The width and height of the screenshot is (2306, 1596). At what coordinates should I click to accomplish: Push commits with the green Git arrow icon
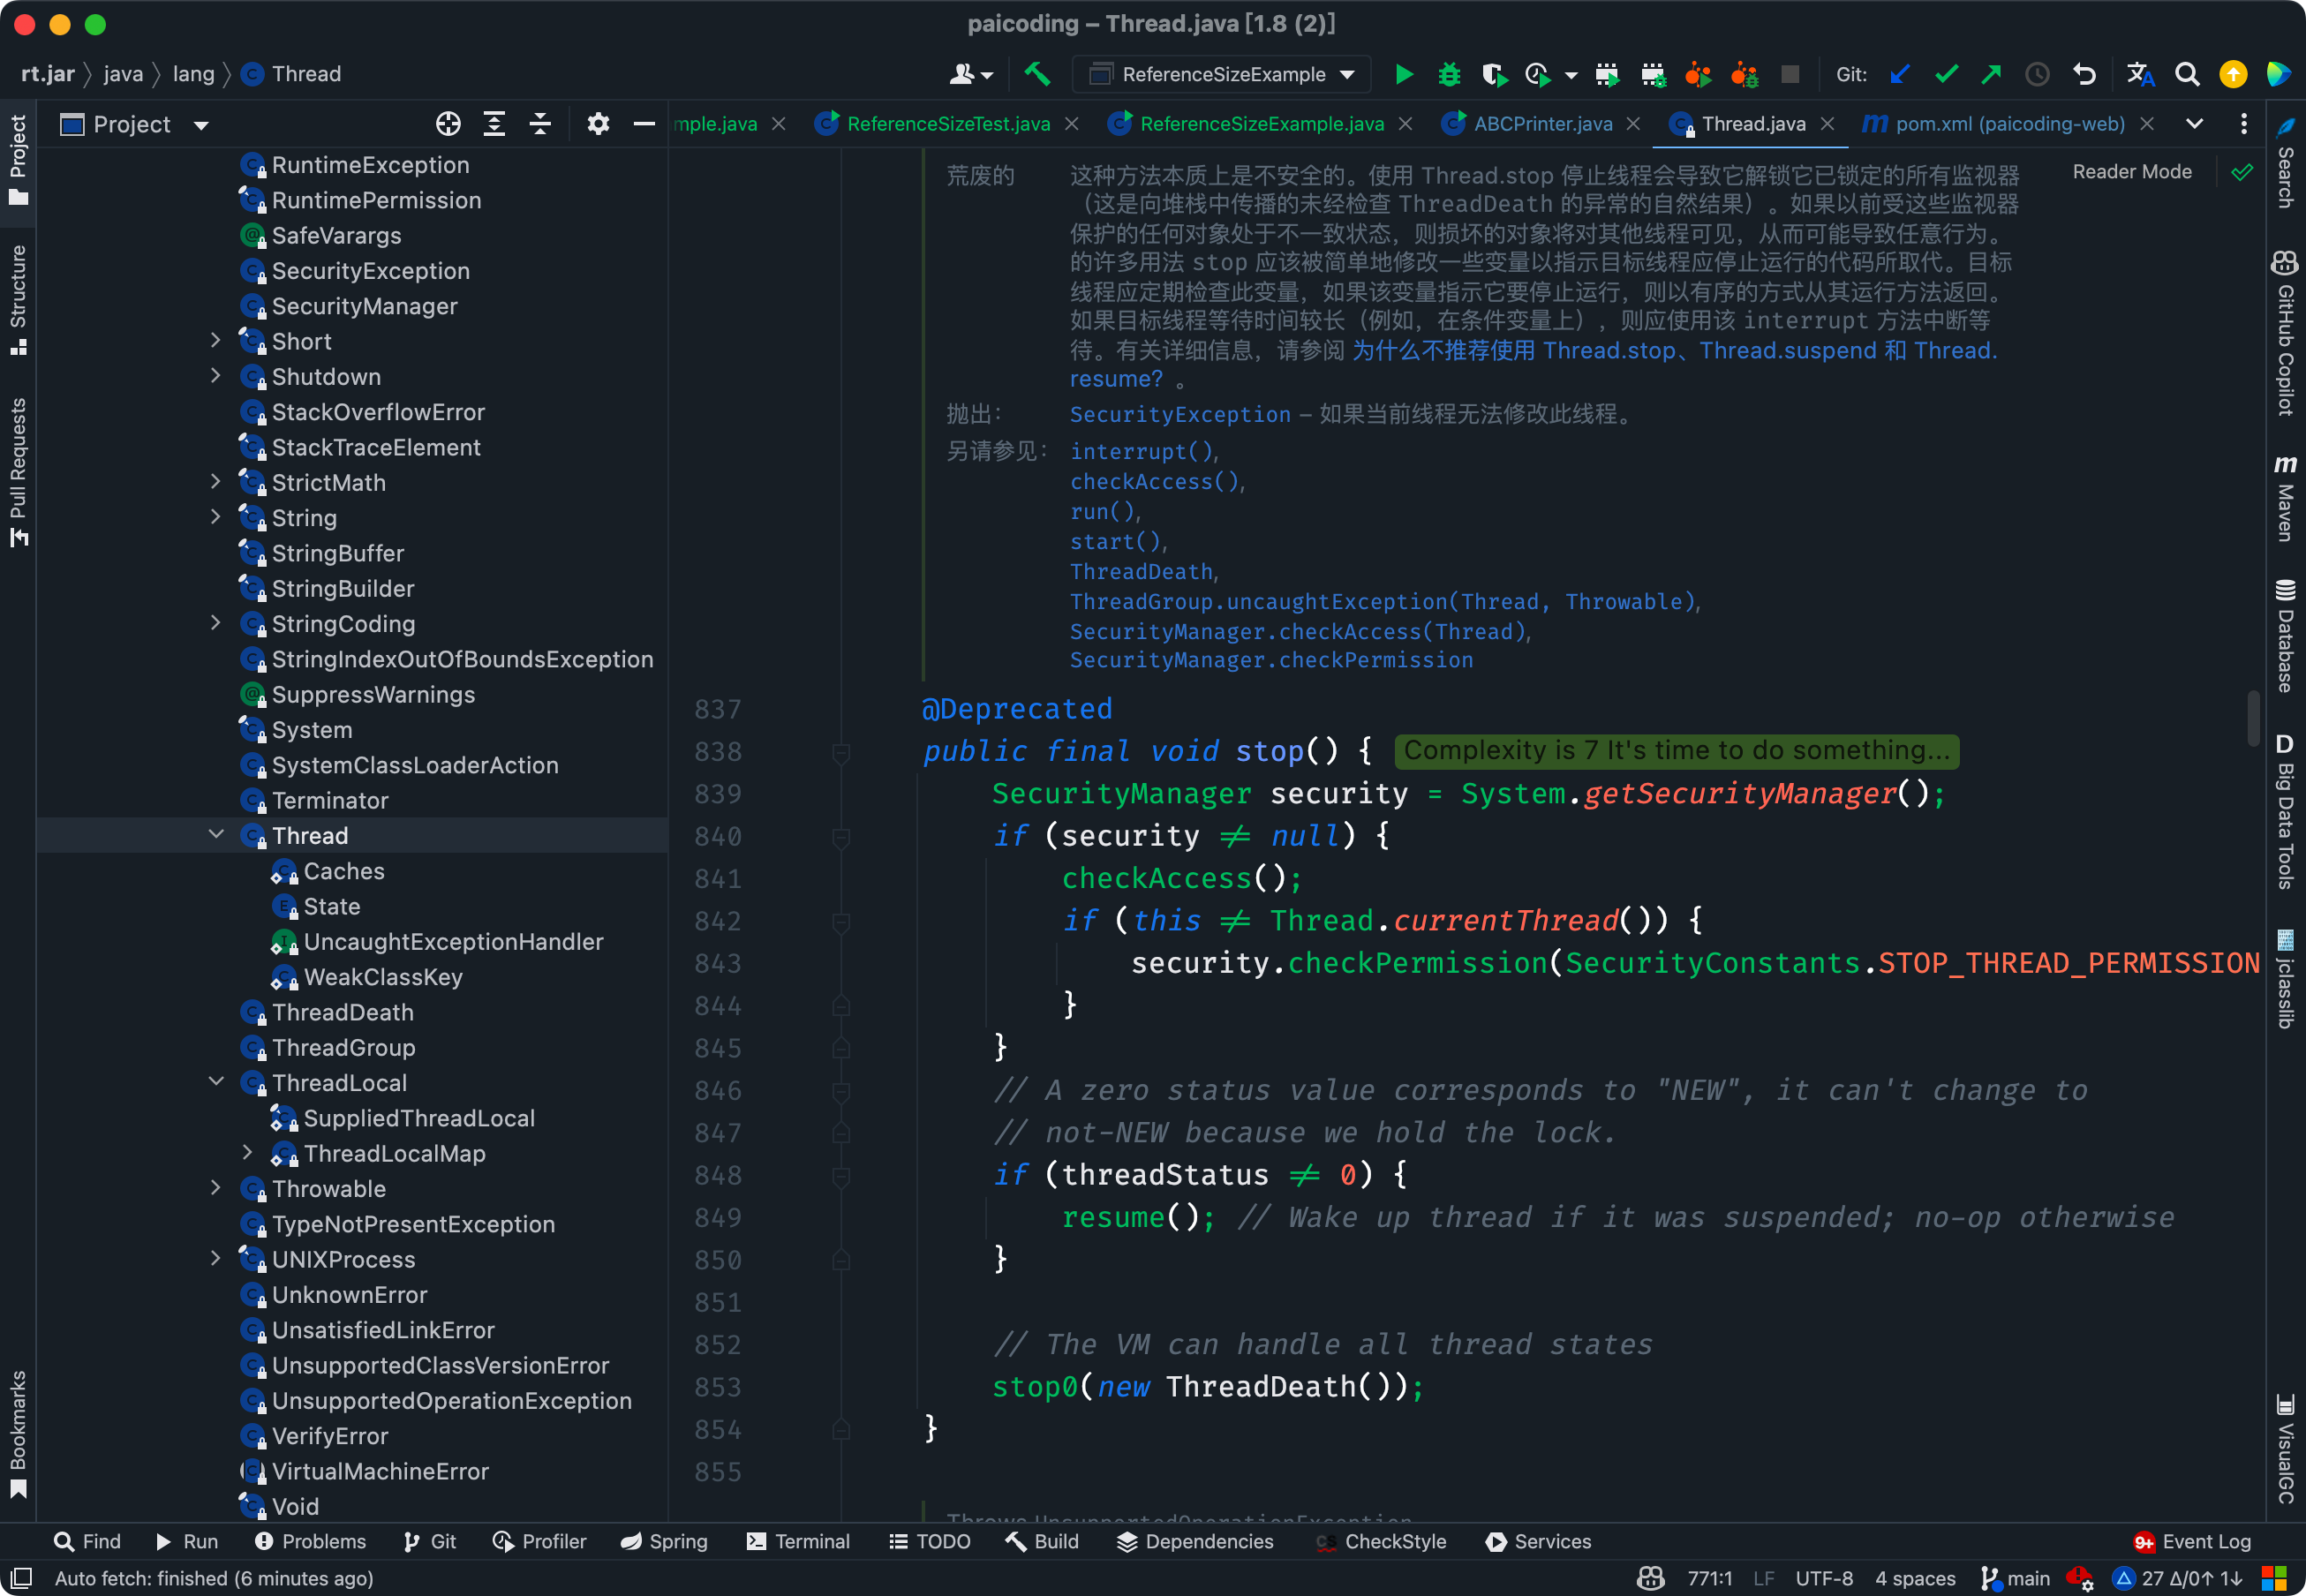pos(1991,74)
